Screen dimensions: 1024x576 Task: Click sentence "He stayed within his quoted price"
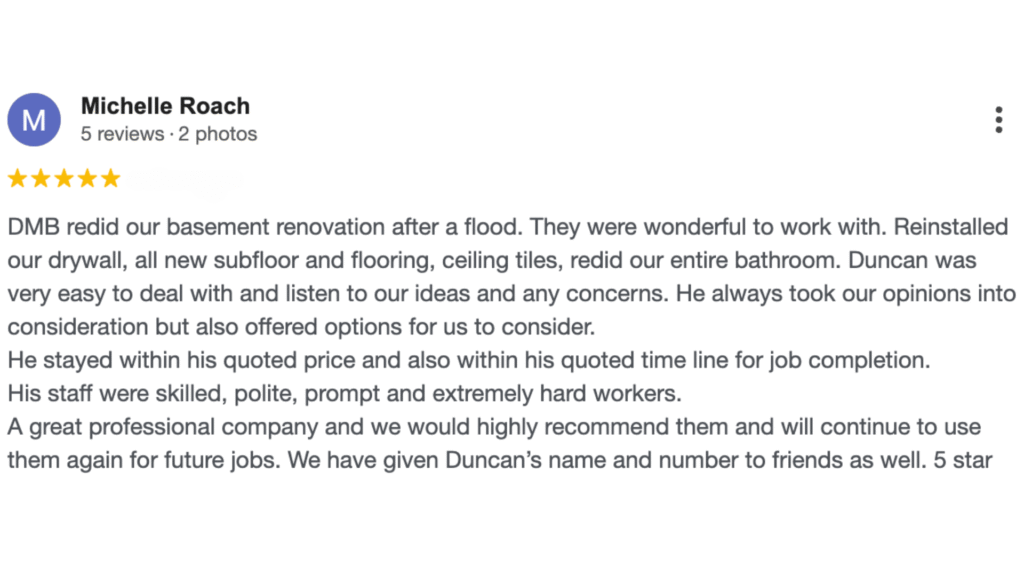468,360
